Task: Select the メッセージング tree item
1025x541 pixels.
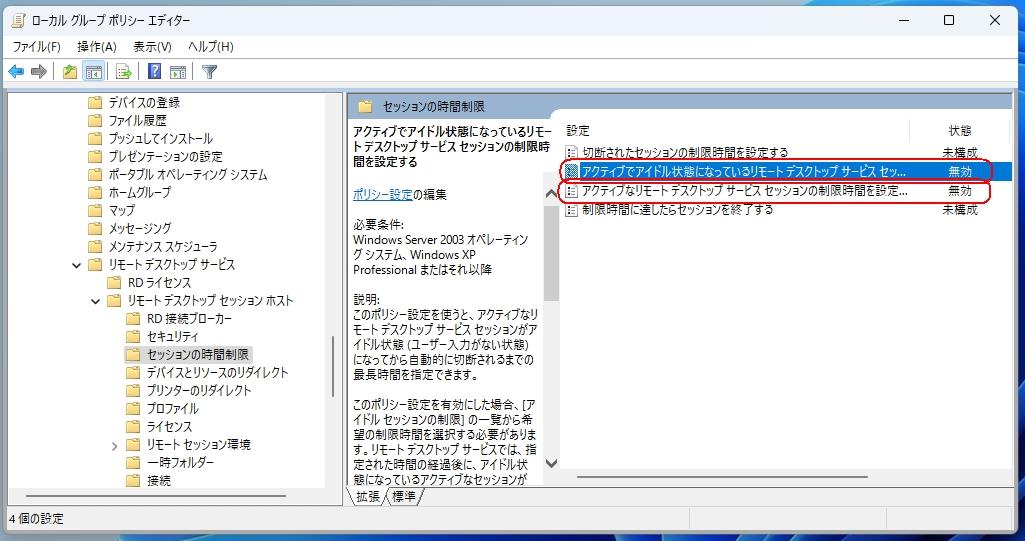Action: pyautogui.click(x=140, y=228)
